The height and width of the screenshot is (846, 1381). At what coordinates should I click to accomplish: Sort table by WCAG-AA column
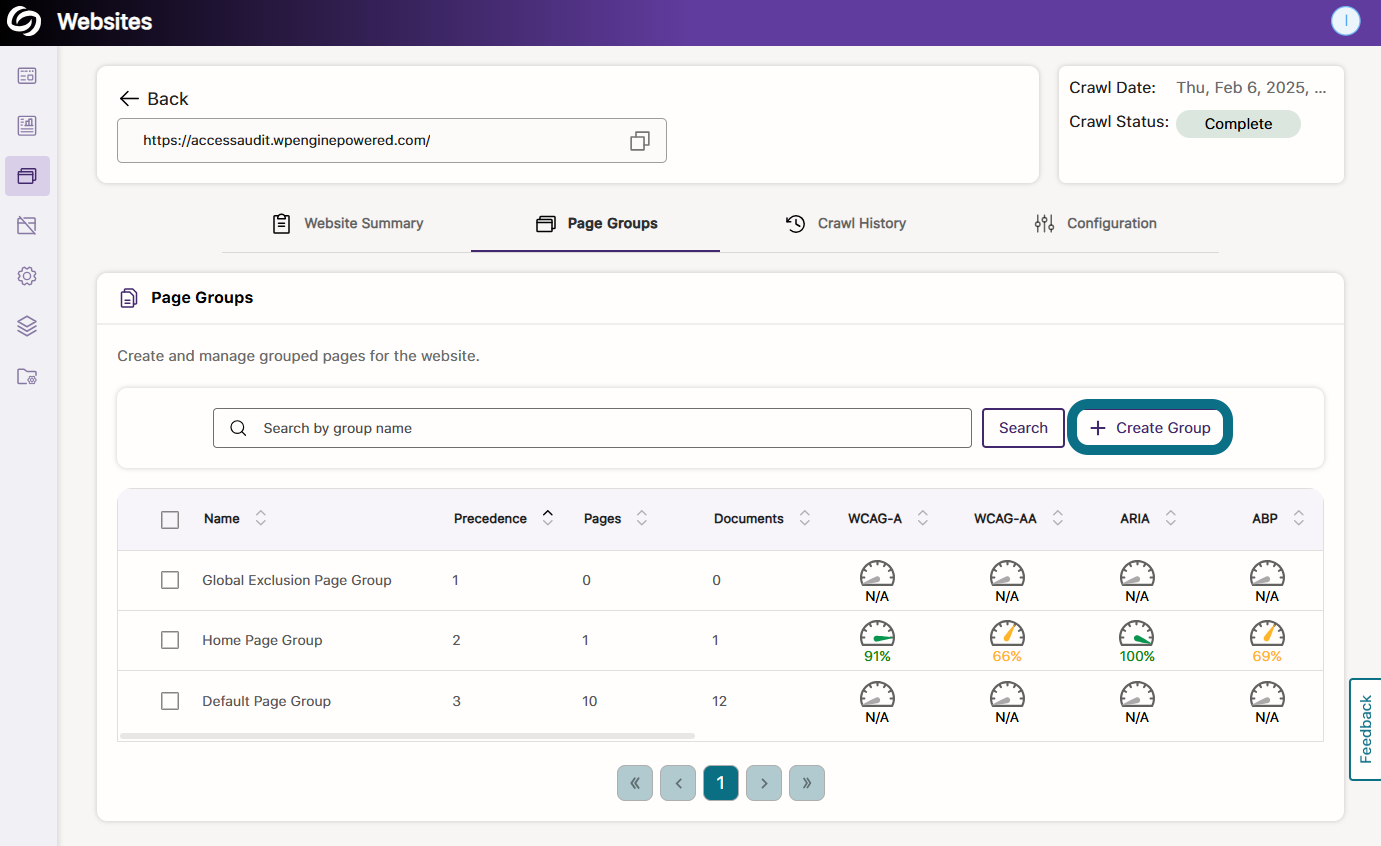point(1057,518)
